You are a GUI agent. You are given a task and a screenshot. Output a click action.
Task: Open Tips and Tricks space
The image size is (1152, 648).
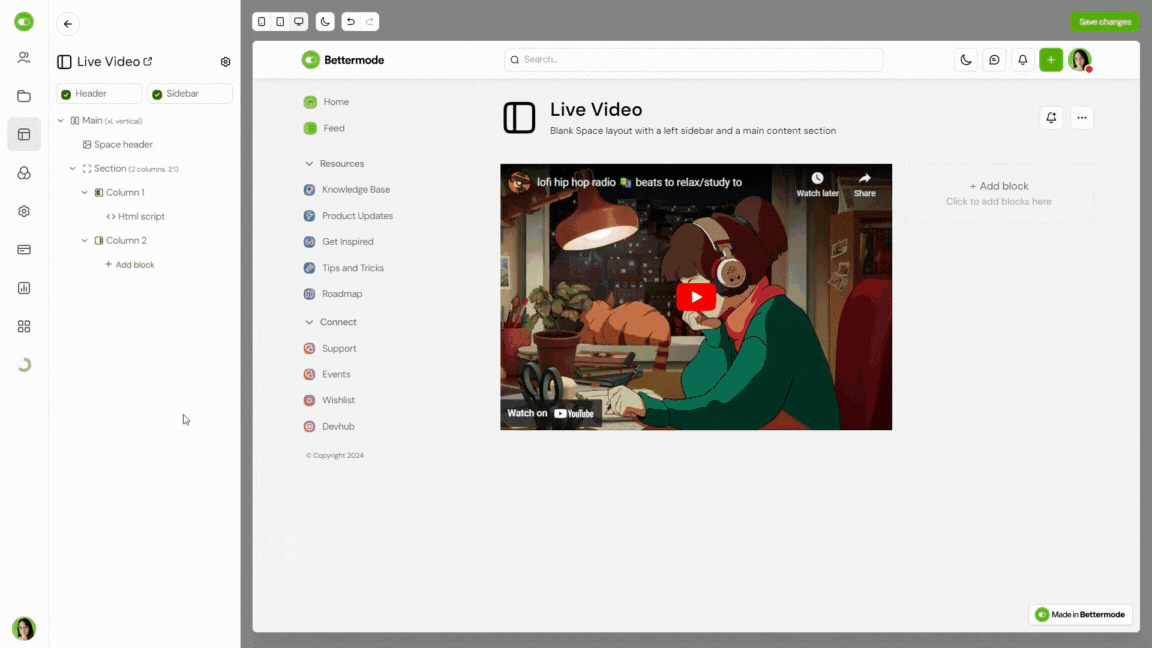tap(344, 268)
